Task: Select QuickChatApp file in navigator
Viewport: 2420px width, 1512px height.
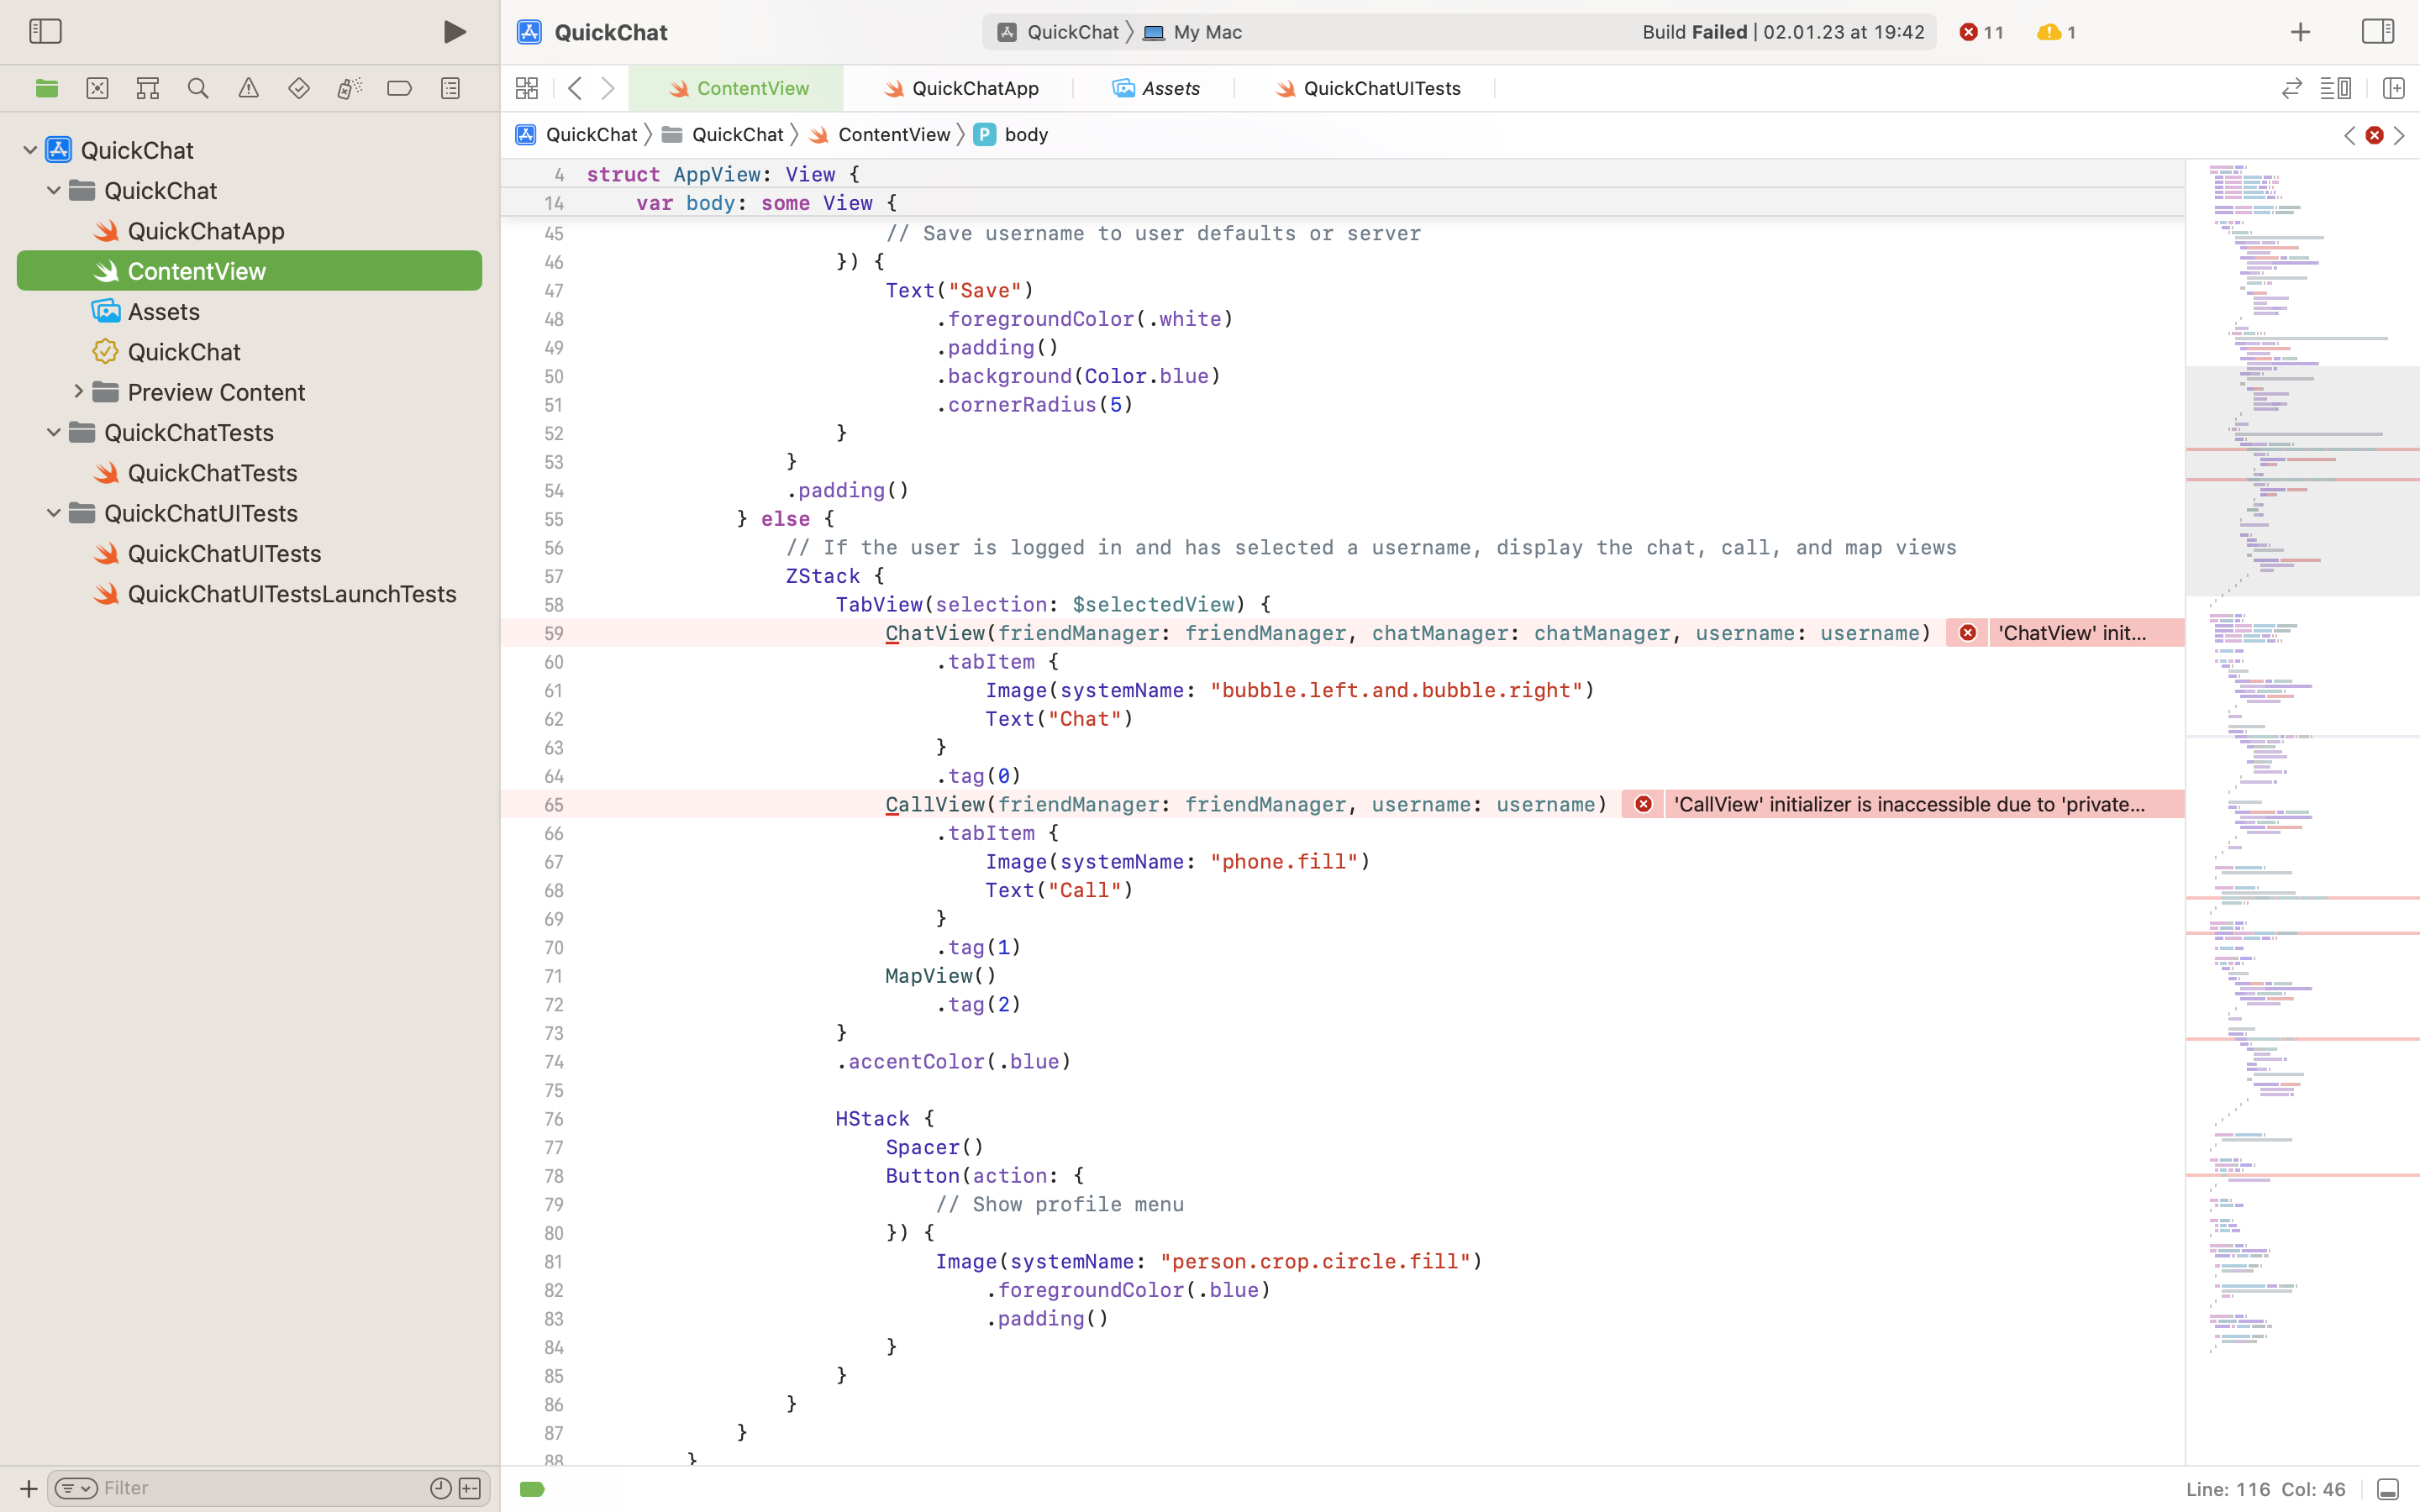Action: tap(206, 231)
